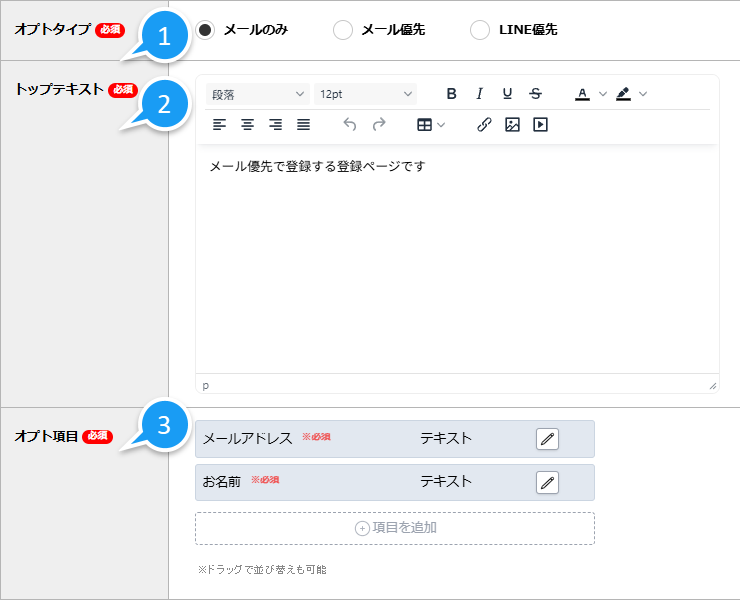The image size is (740, 600).
Task: Toggle underline formatting
Action: pos(507,94)
